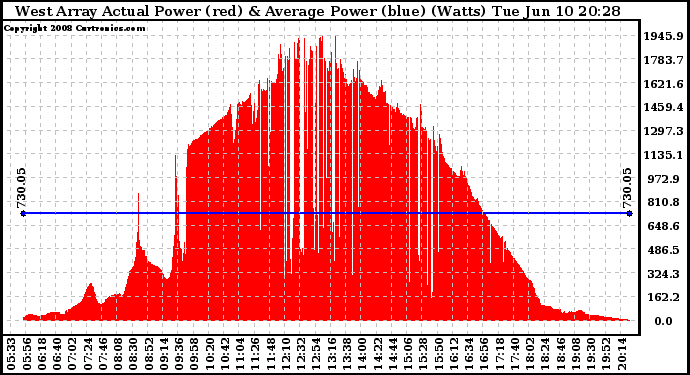Click the left 730.05 average label
This screenshot has height=375, width=690.
pos(22,188)
